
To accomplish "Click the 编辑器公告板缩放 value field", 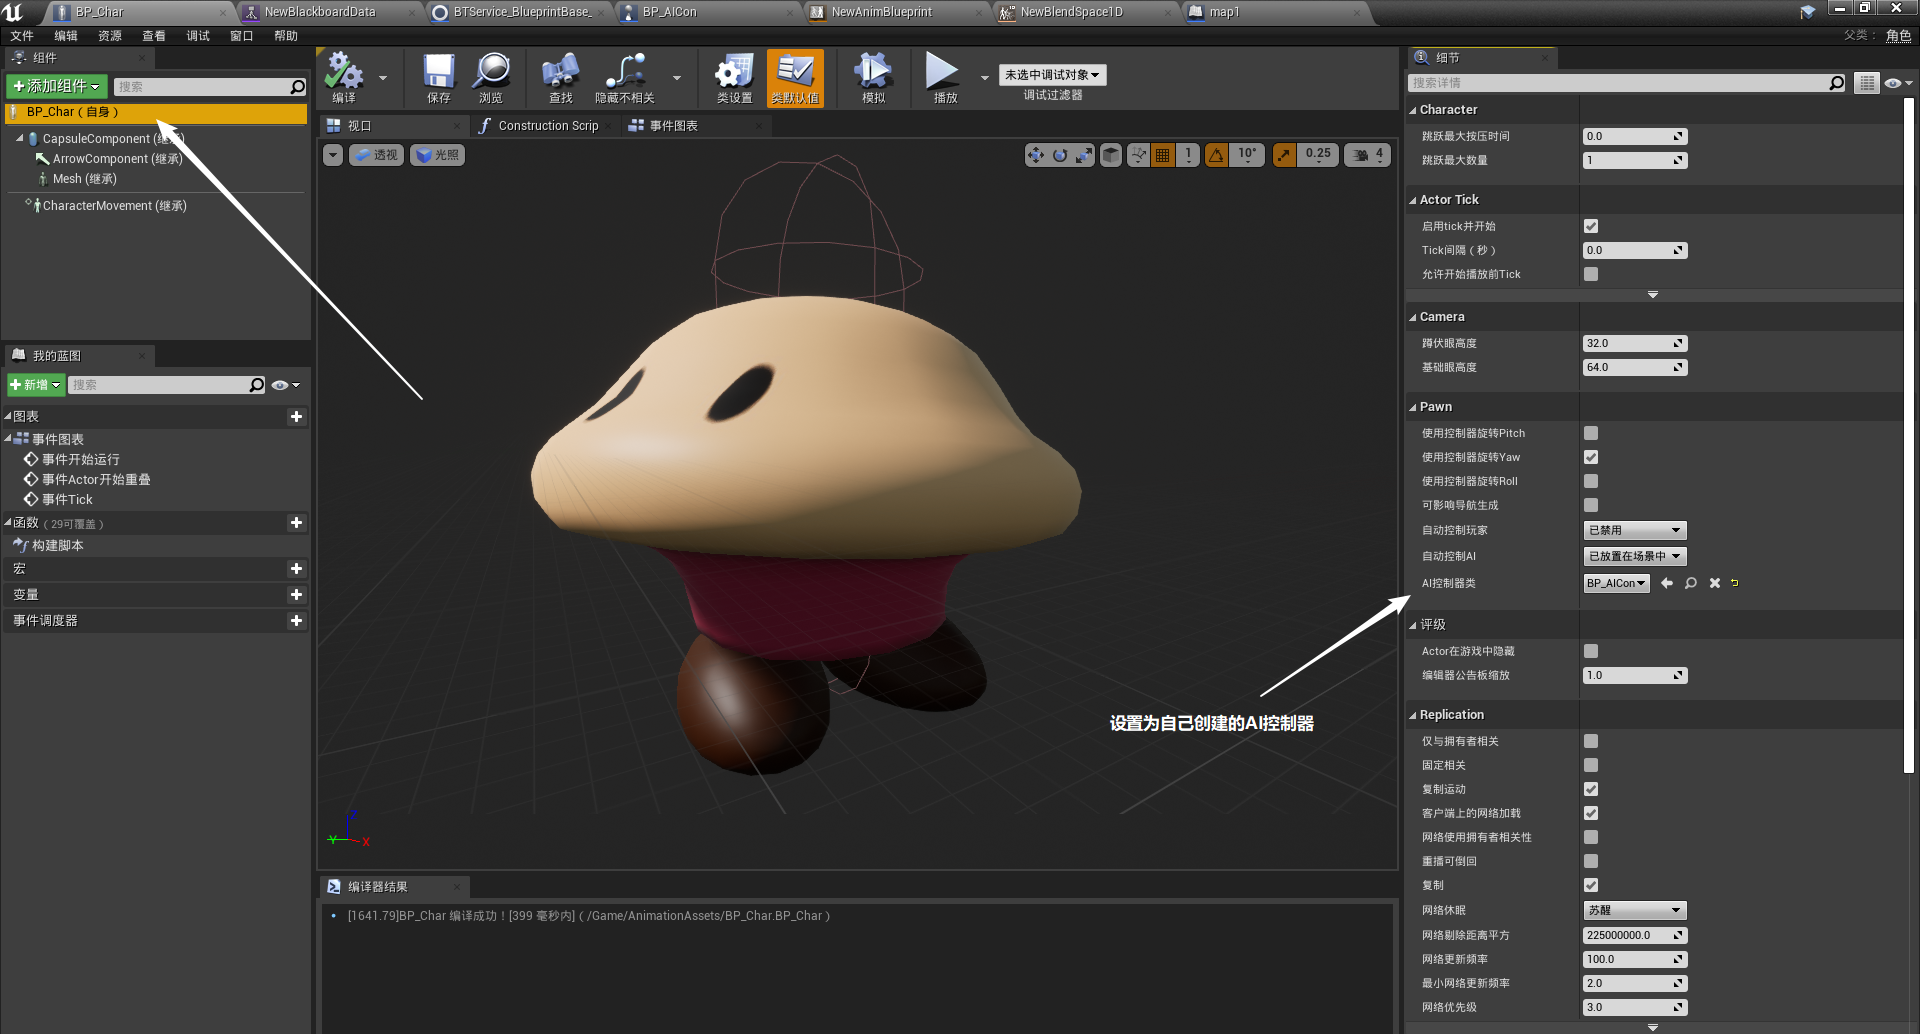I will pos(1635,675).
